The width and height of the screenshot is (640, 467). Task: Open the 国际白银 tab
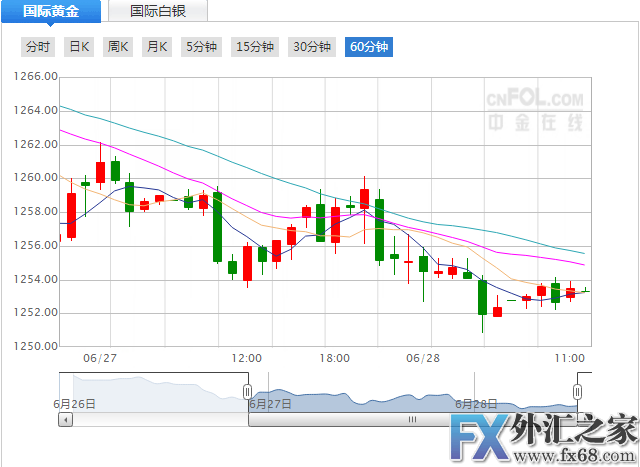tap(158, 12)
